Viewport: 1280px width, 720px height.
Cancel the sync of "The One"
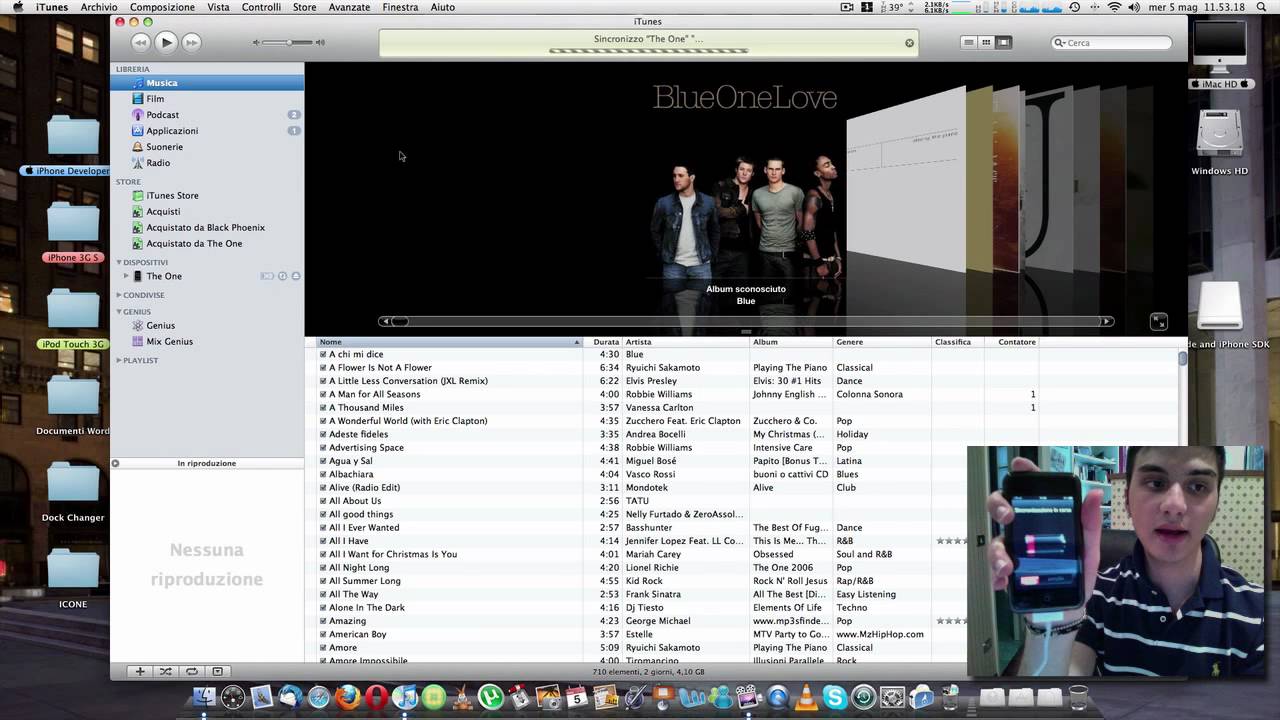tap(909, 43)
